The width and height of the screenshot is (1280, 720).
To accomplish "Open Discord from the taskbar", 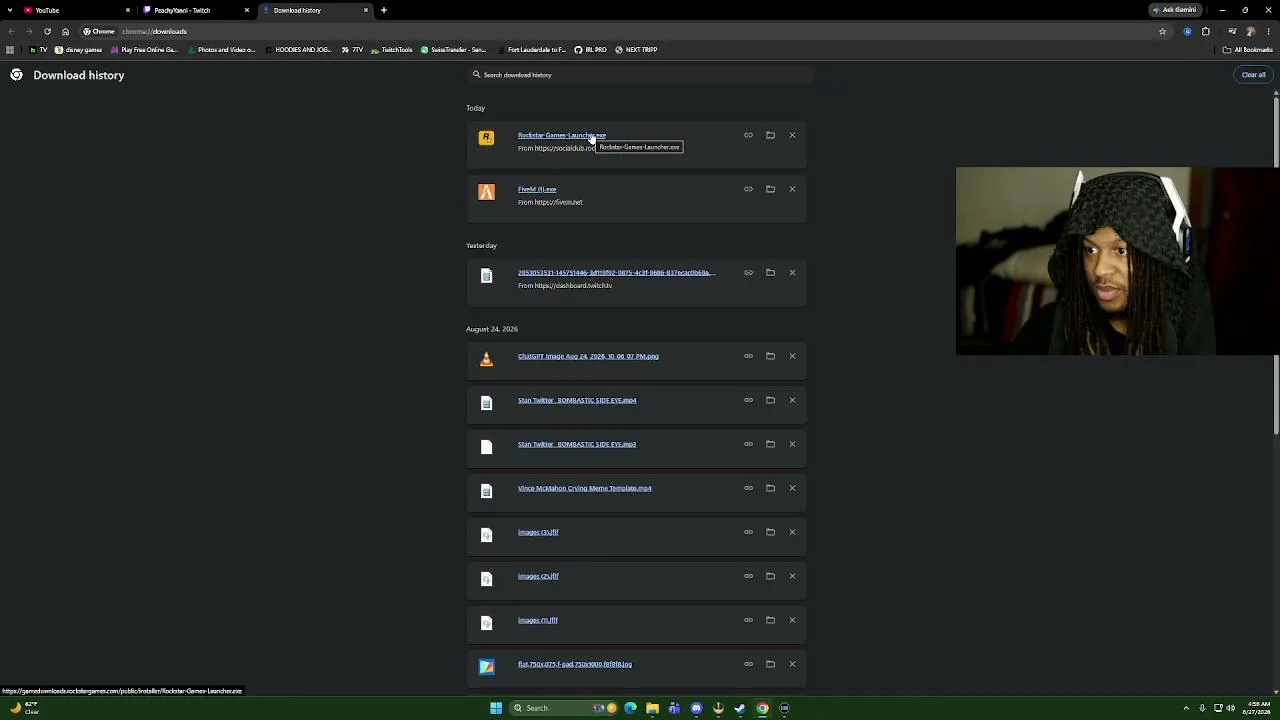I will 696,708.
